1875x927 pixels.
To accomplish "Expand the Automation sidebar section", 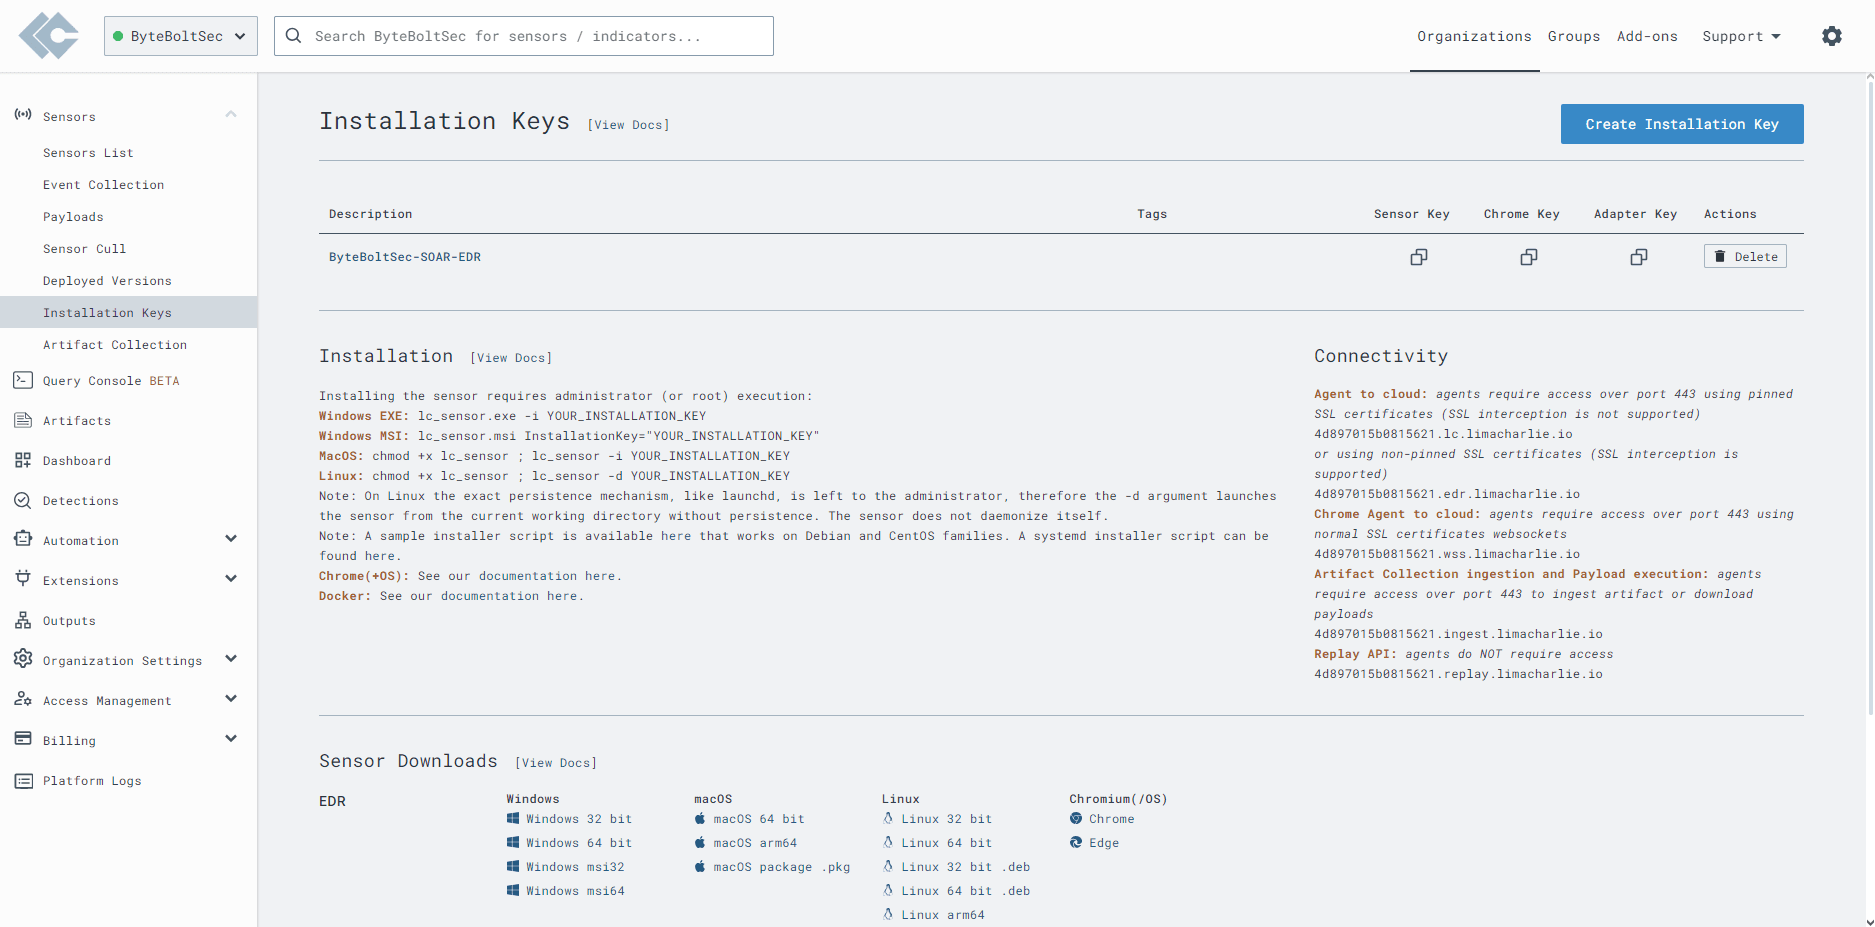I will [x=231, y=539].
